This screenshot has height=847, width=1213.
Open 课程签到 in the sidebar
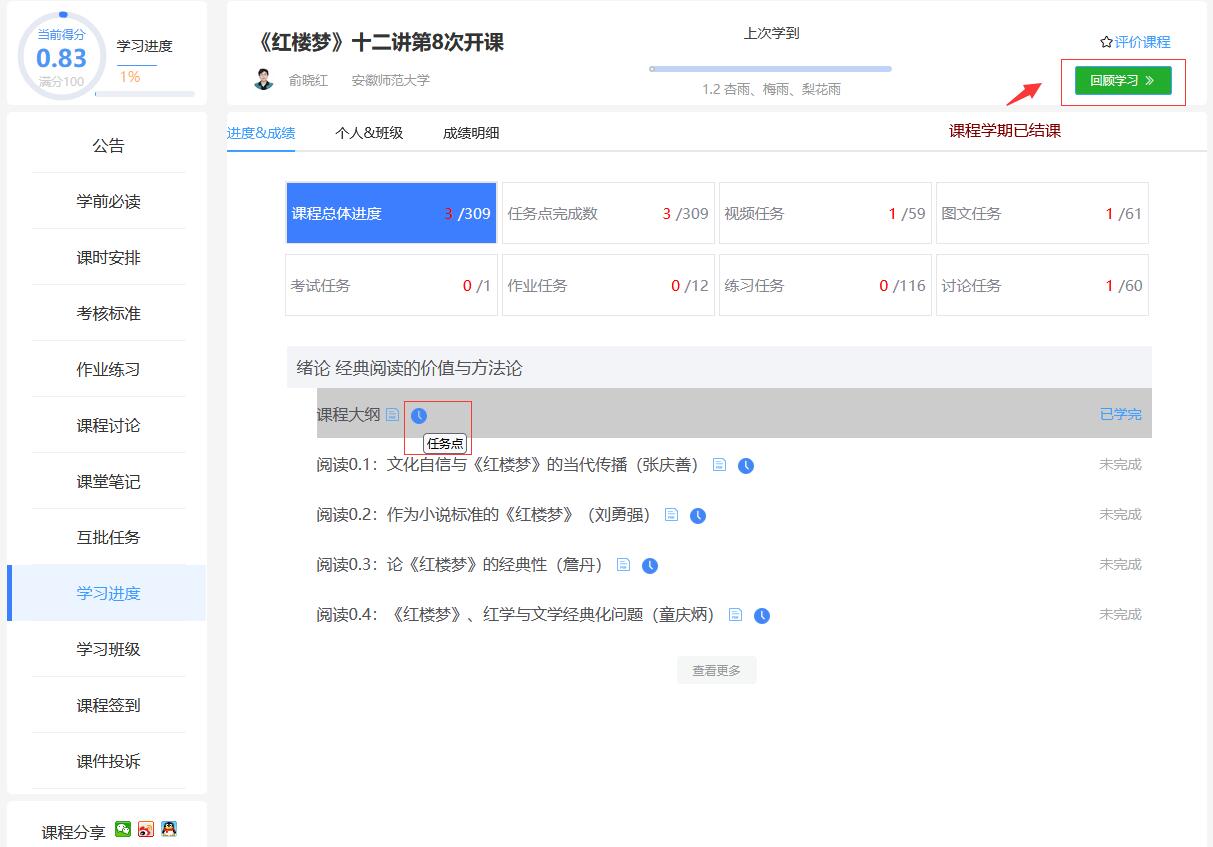pos(108,705)
